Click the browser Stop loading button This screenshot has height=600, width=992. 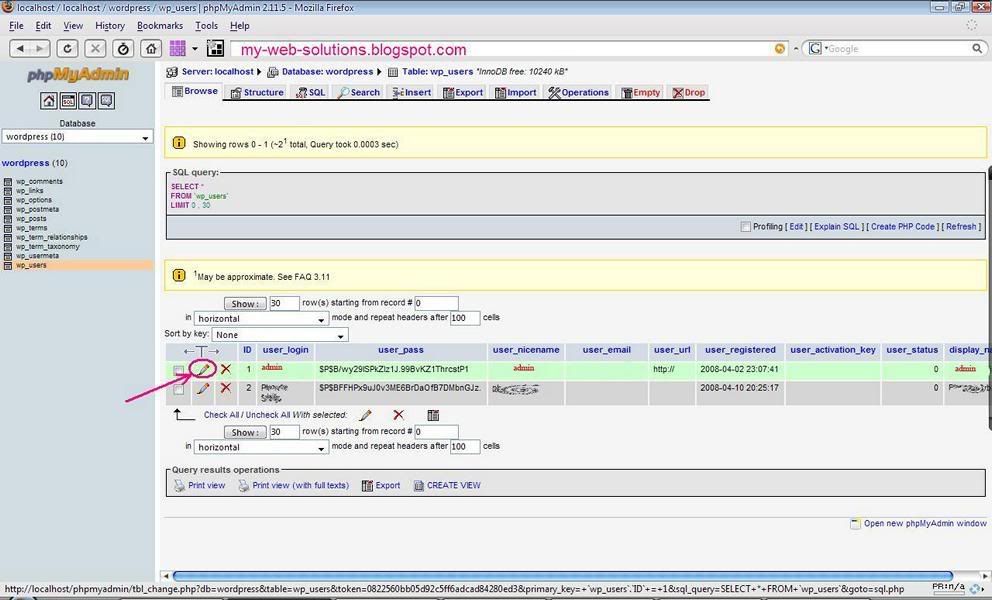point(95,48)
